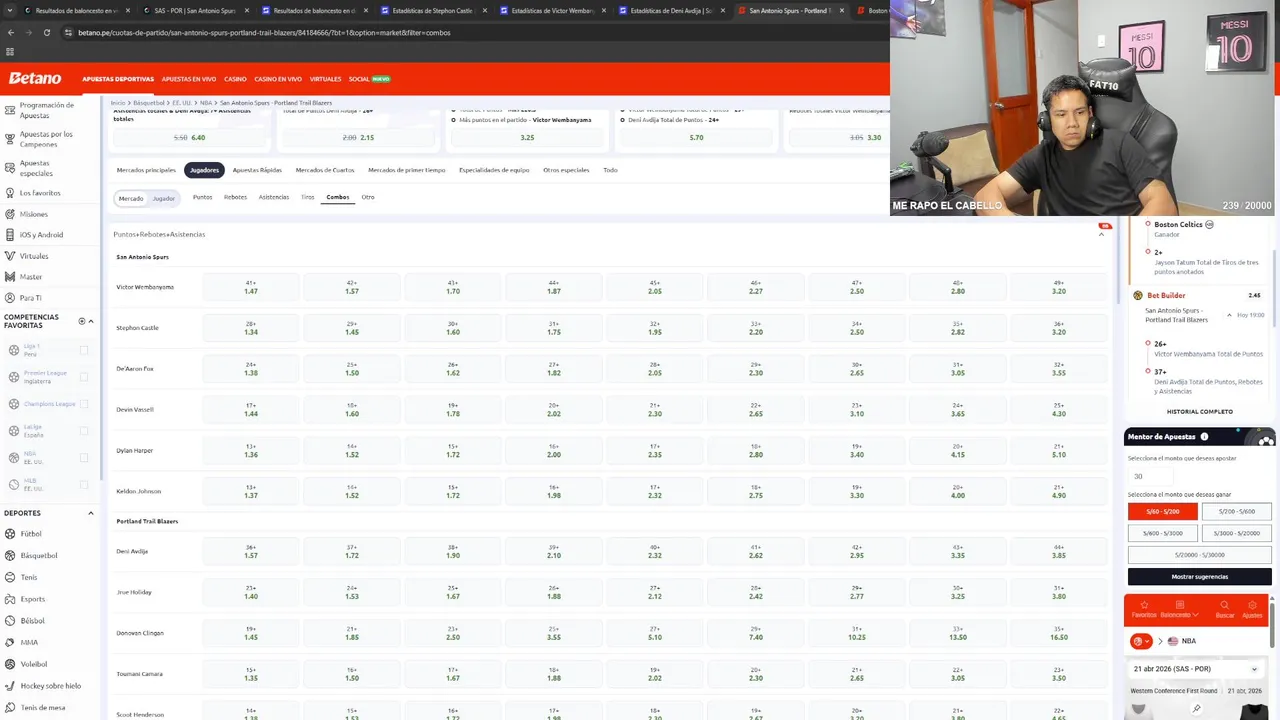Open 21 abr 2026 (SAS - POR) dropdown
Image resolution: width=1280 pixels, height=720 pixels.
coord(1197,668)
